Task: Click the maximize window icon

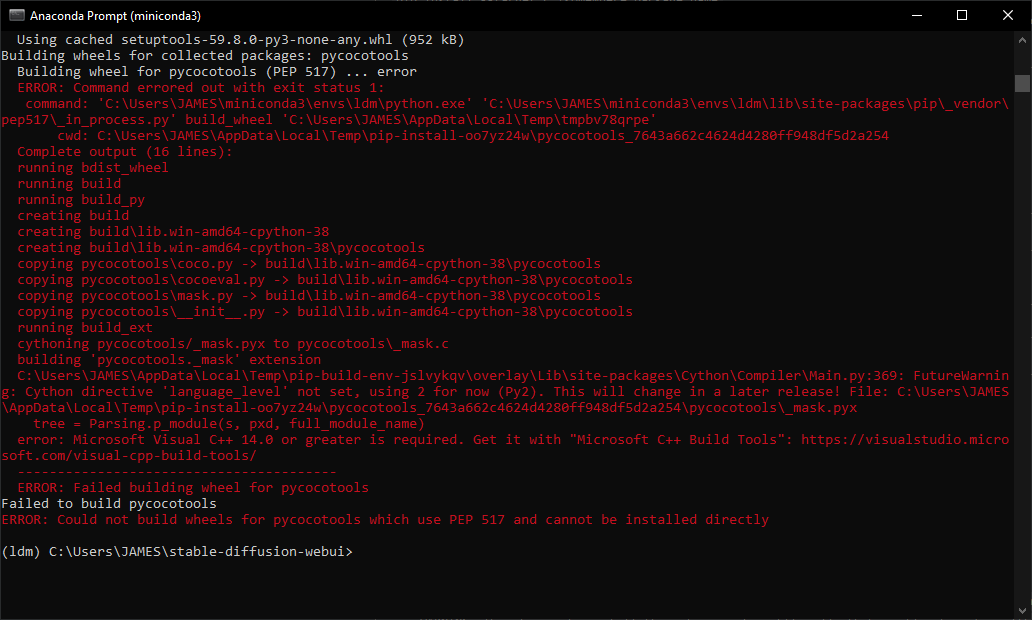Action: [x=962, y=15]
